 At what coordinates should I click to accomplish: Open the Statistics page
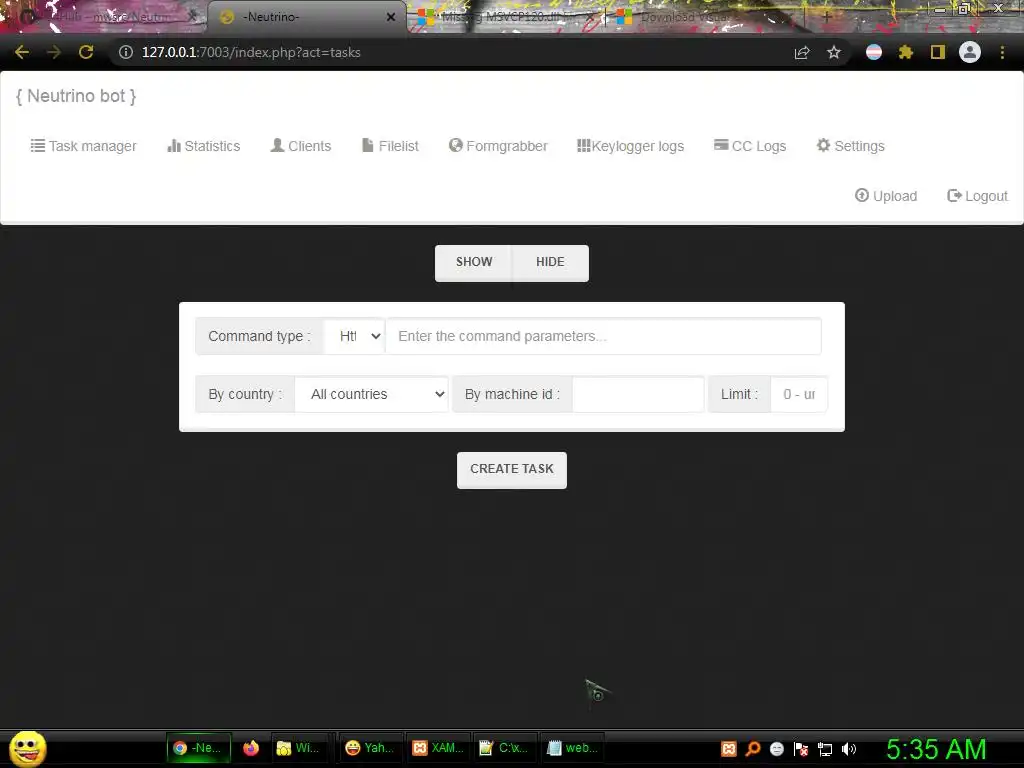click(x=204, y=146)
